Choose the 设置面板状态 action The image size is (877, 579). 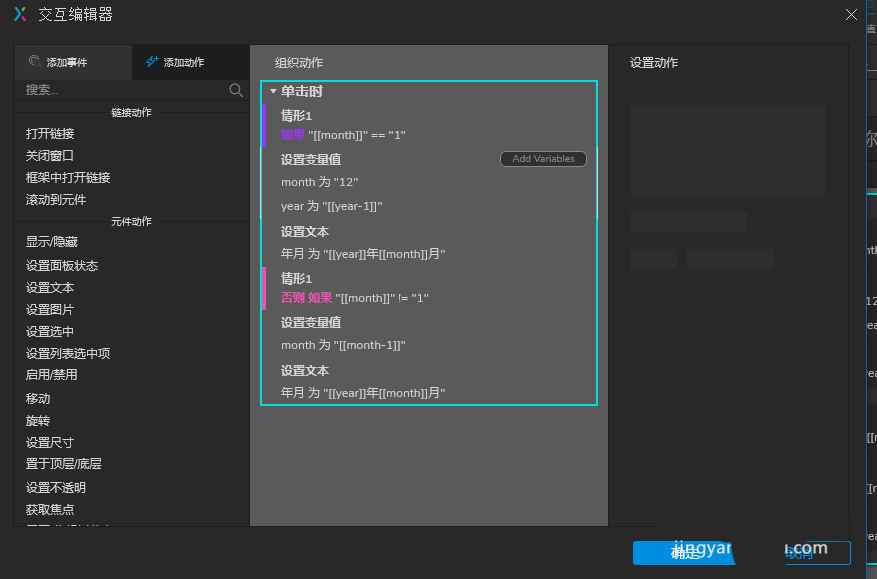pyautogui.click(x=62, y=265)
